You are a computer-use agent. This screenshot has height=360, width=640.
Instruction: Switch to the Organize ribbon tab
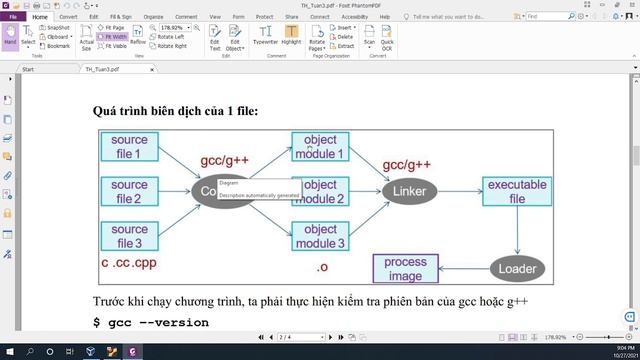point(153,17)
